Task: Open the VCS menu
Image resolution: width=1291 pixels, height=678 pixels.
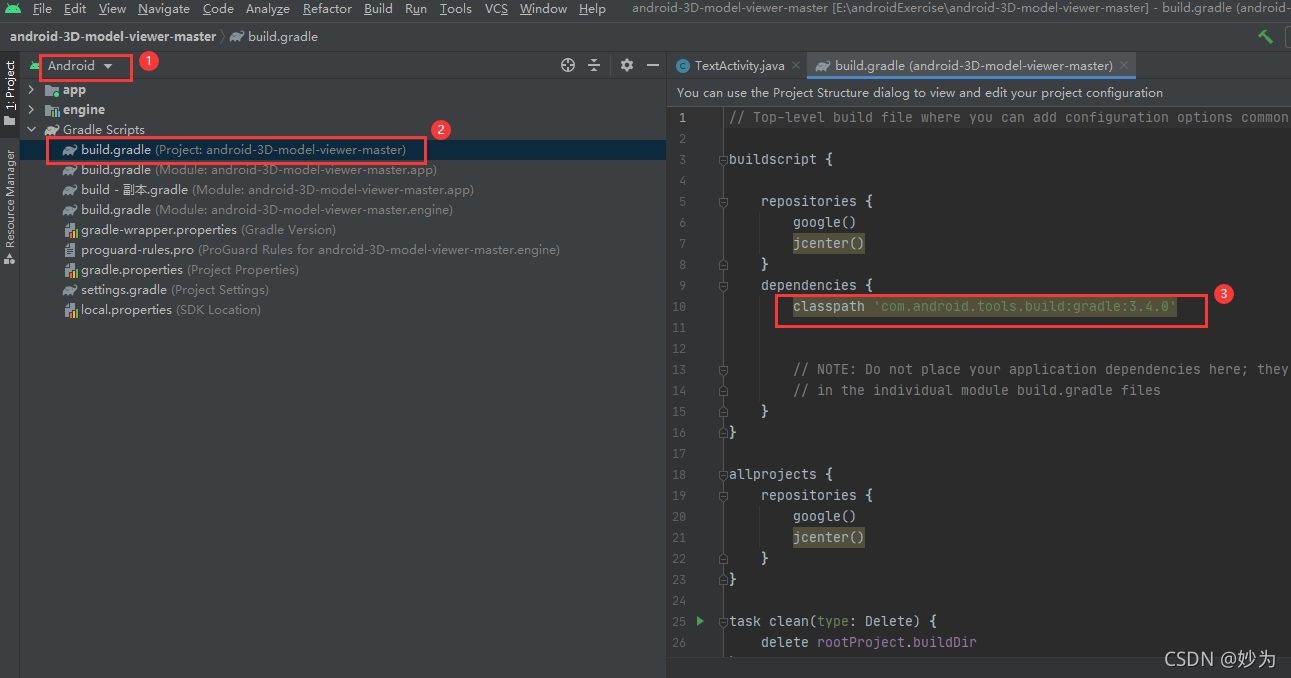Action: (496, 9)
